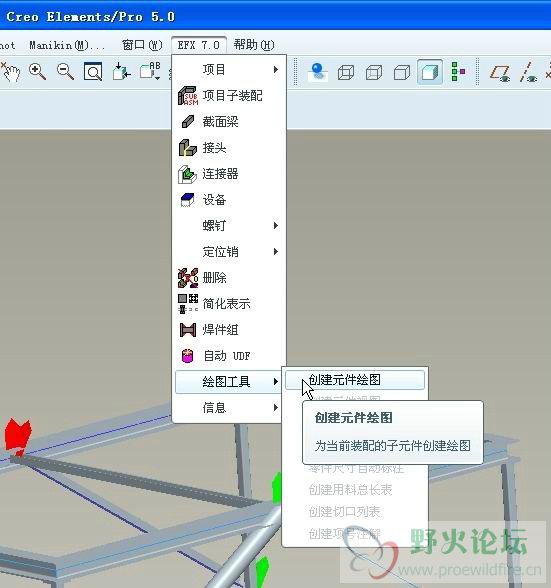Image resolution: width=551 pixels, height=588 pixels.
Task: Select the shaded display icon
Action: tap(430, 72)
